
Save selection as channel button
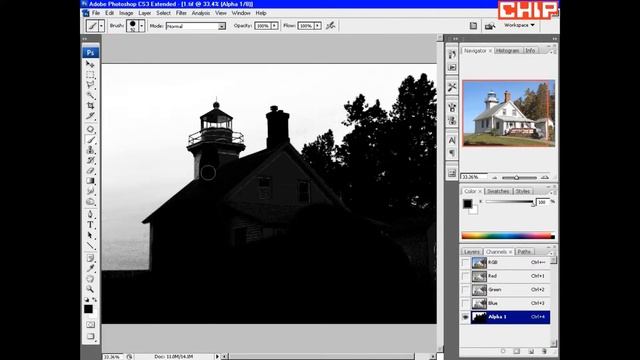pos(517,351)
